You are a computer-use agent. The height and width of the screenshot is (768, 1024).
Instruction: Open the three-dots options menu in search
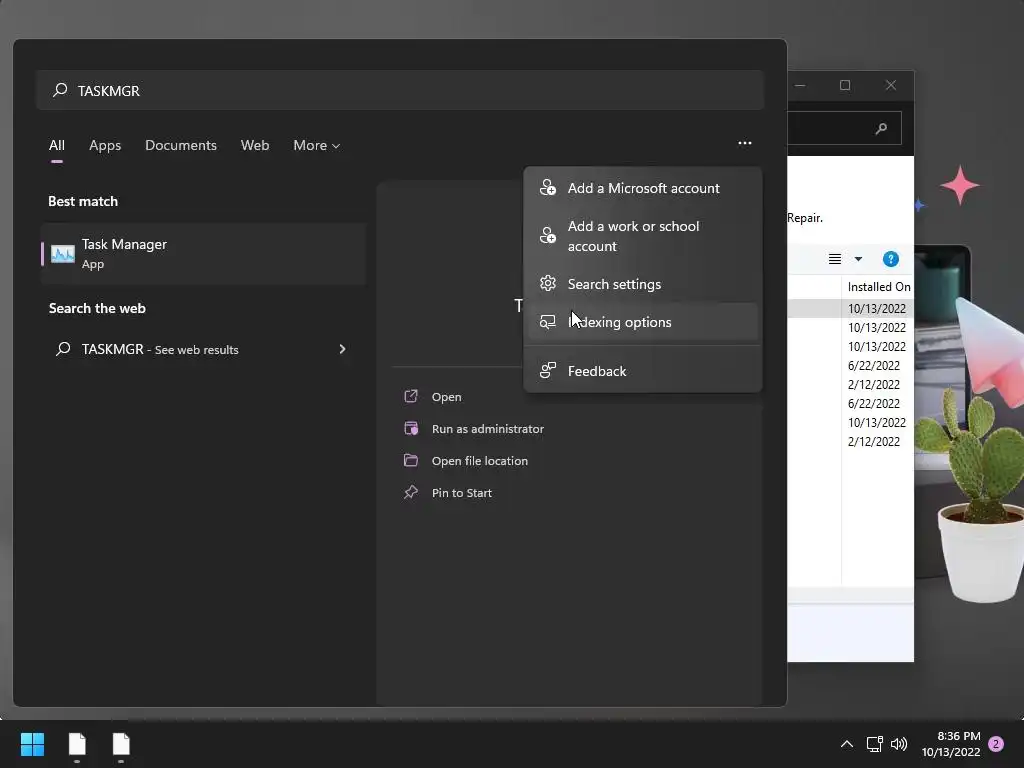click(x=744, y=143)
